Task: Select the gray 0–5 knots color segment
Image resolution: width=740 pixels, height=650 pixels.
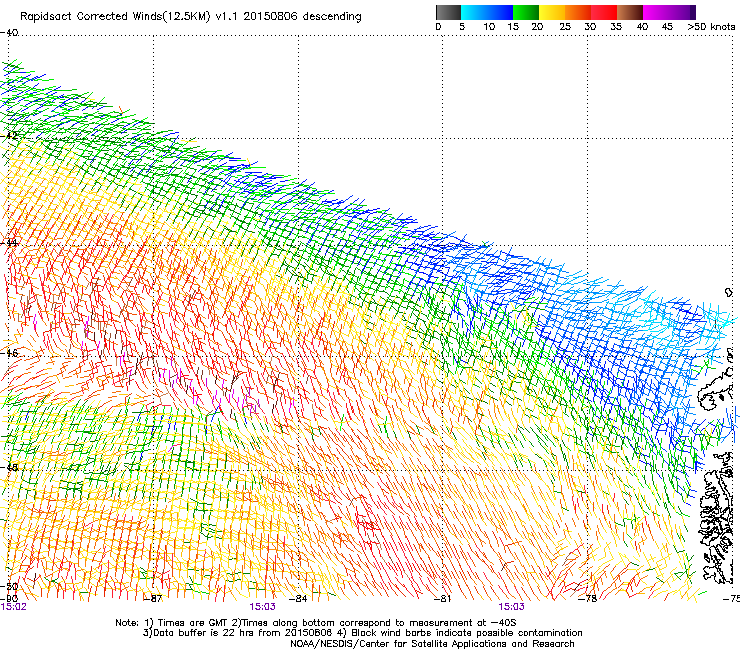Action: coord(448,12)
